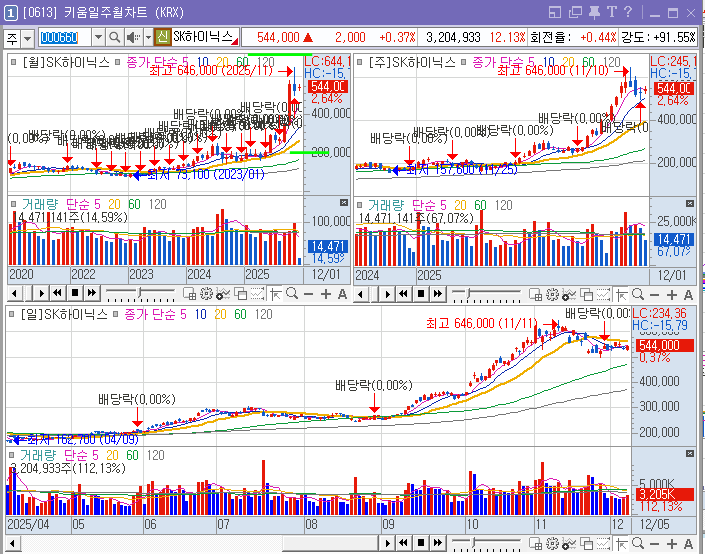Expand the stock code history dropdown

point(98,37)
